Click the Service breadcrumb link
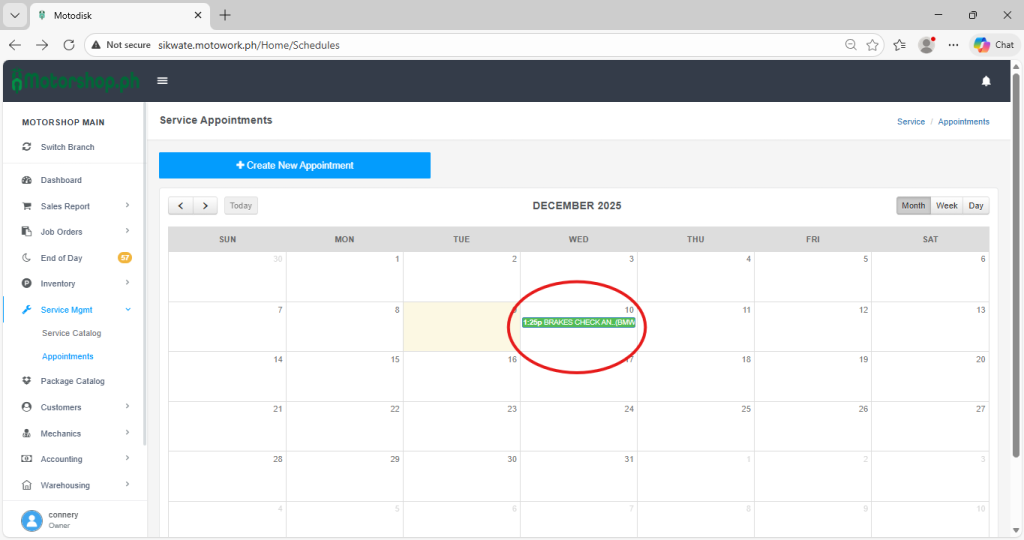This screenshot has height=540, width=1024. (910, 122)
